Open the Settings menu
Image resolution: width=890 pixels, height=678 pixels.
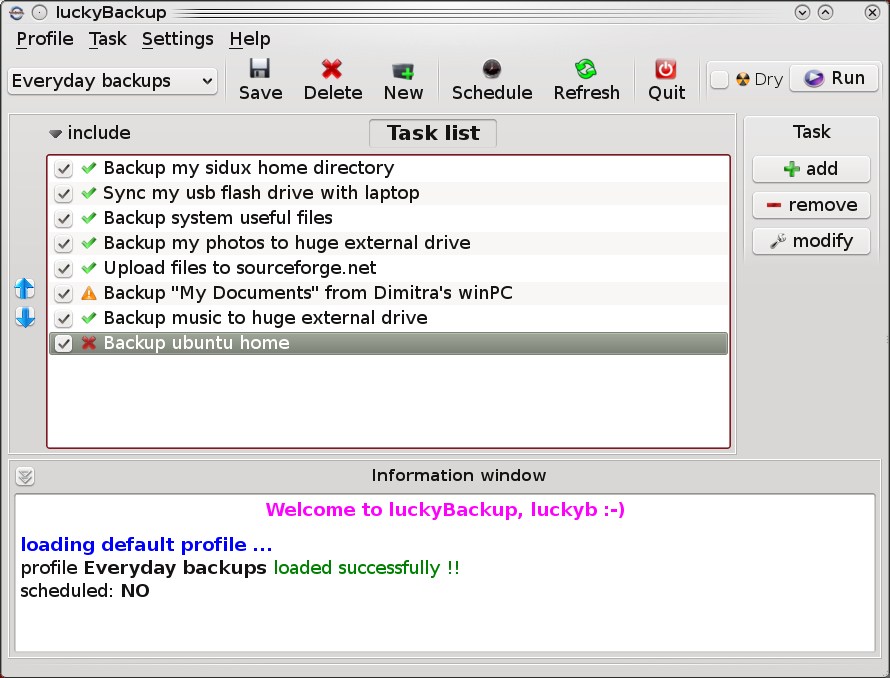point(177,39)
